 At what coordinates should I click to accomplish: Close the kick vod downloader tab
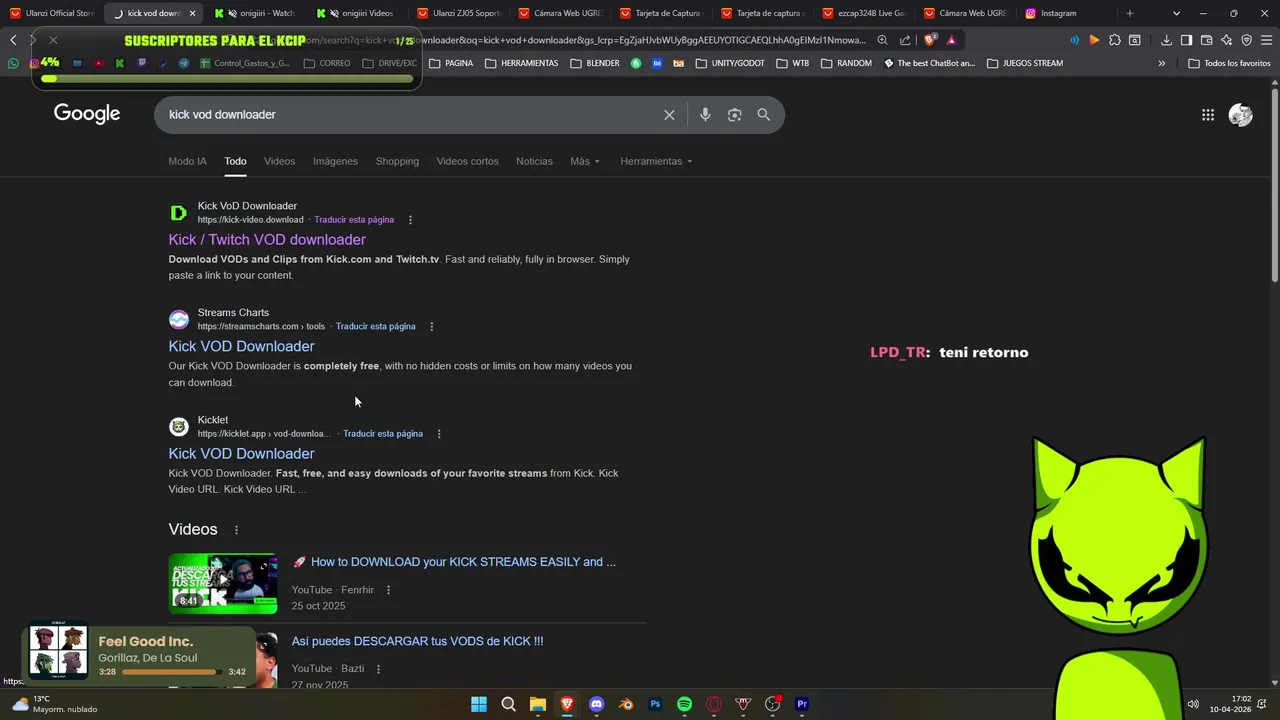pyautogui.click(x=192, y=13)
